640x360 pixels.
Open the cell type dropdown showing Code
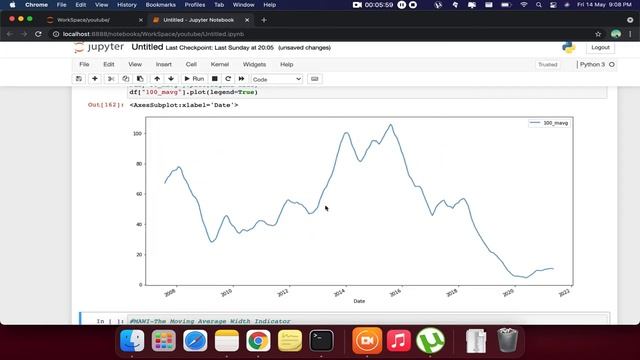(x=277, y=79)
